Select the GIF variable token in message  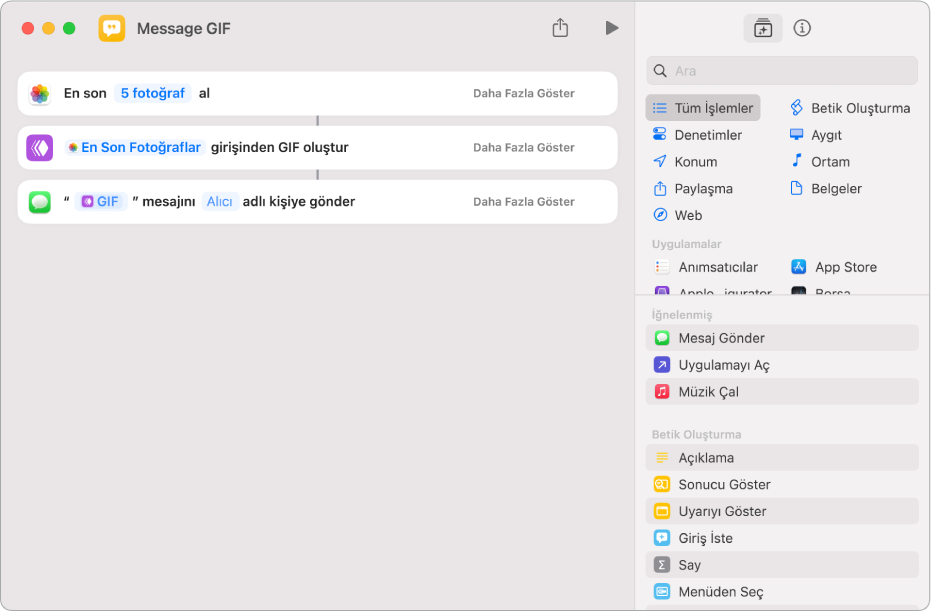click(100, 201)
